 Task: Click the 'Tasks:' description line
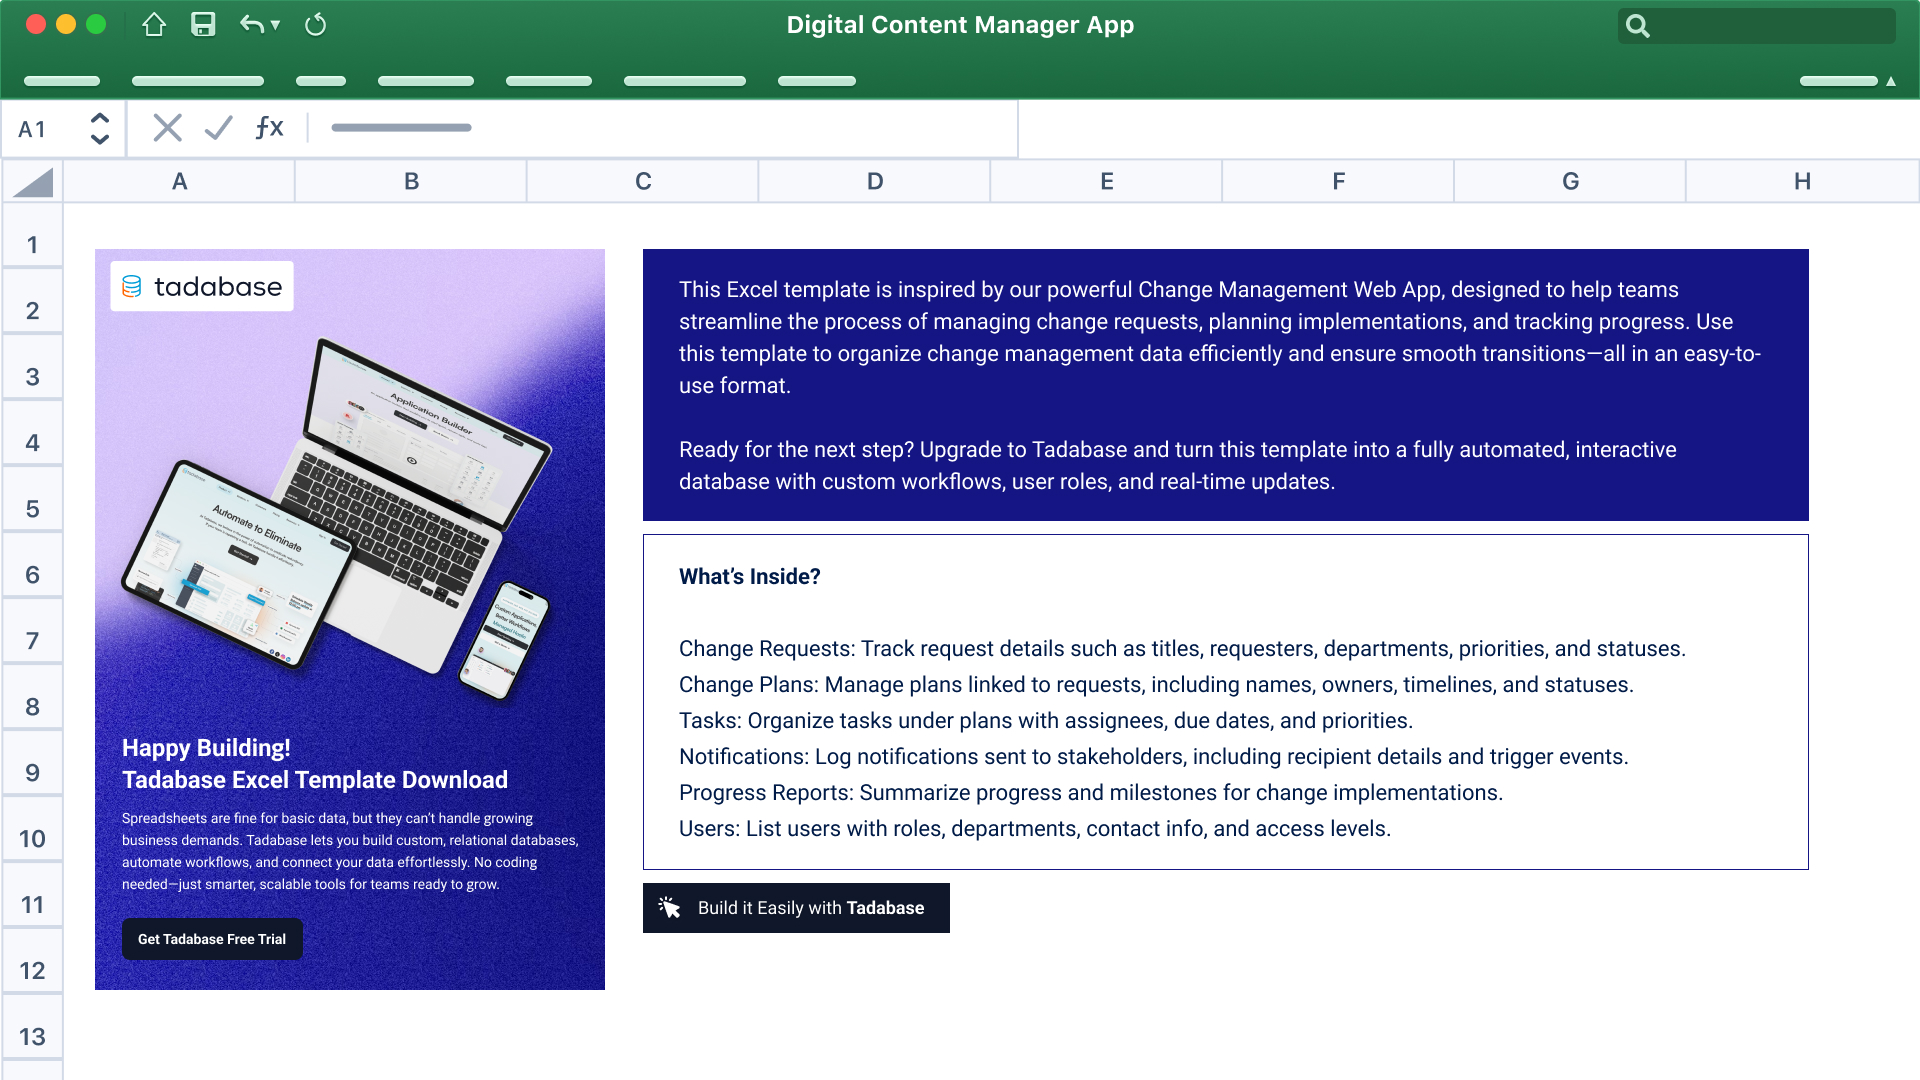(1046, 721)
